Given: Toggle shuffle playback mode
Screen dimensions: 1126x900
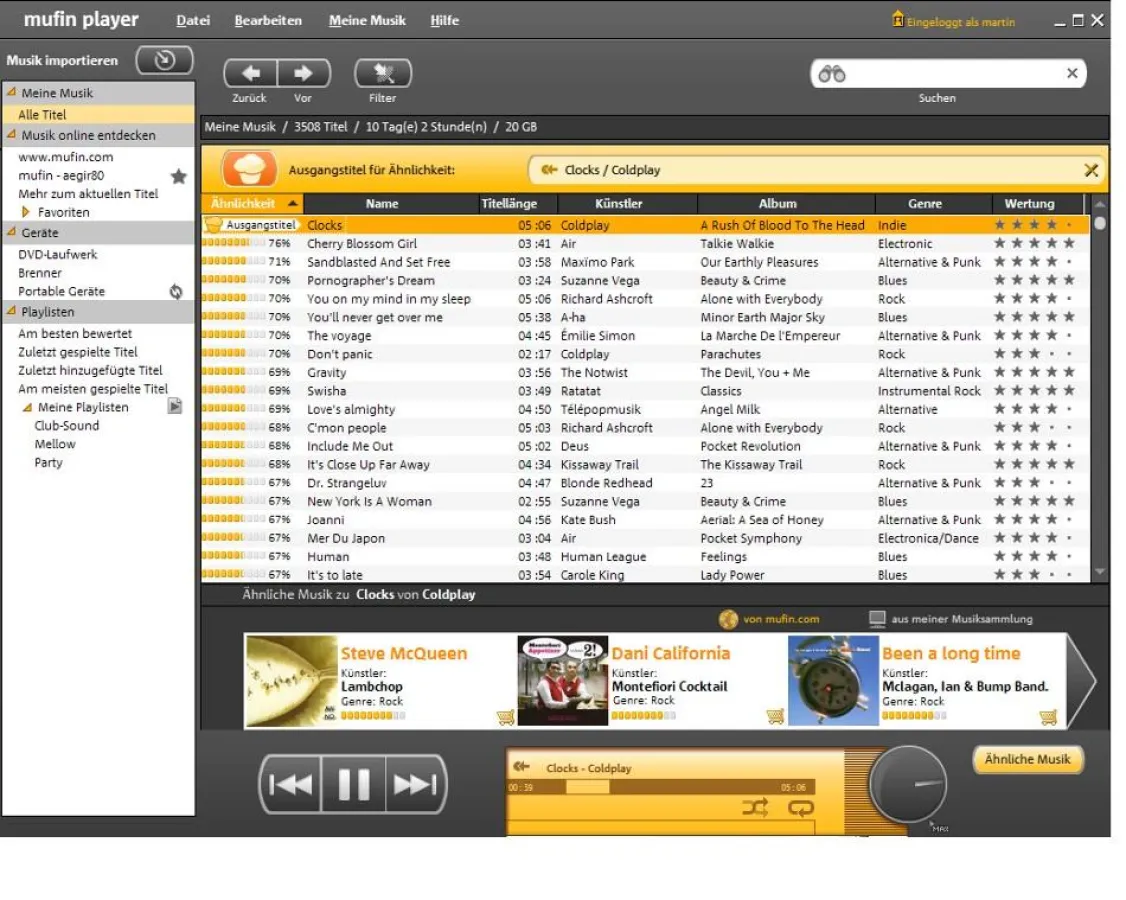Looking at the screenshot, I should 755,806.
